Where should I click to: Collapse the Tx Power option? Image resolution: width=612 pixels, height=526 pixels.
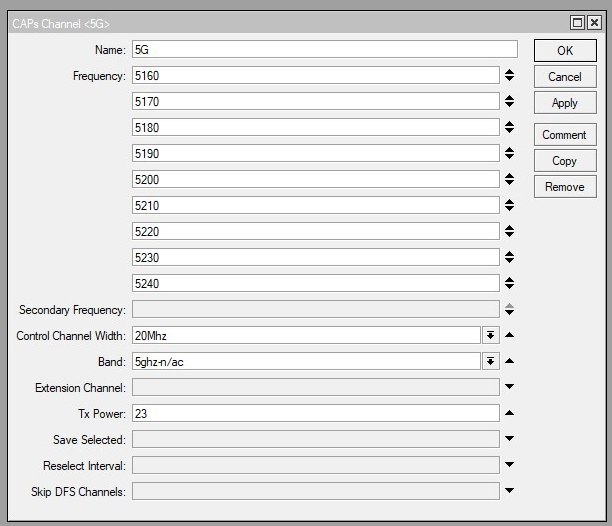coord(509,413)
